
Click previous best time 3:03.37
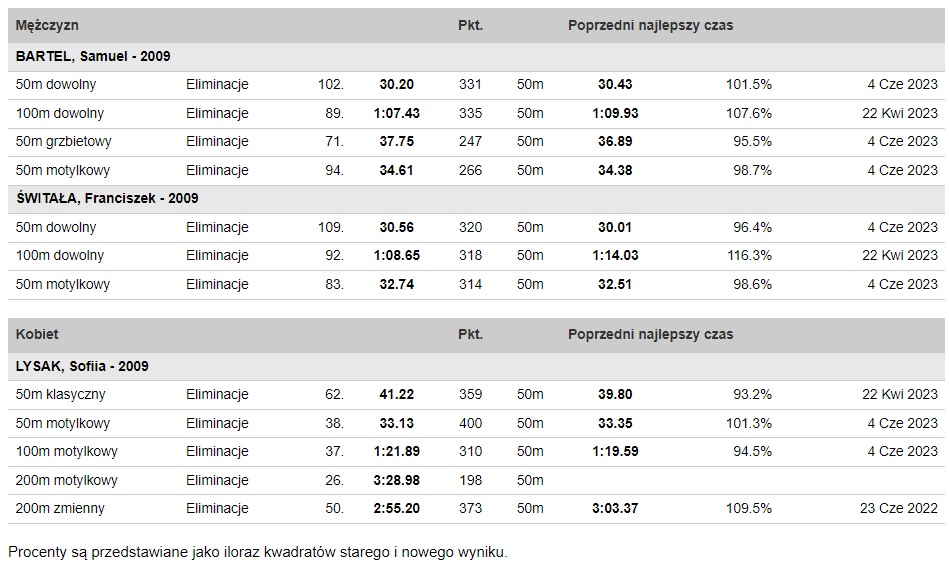614,509
